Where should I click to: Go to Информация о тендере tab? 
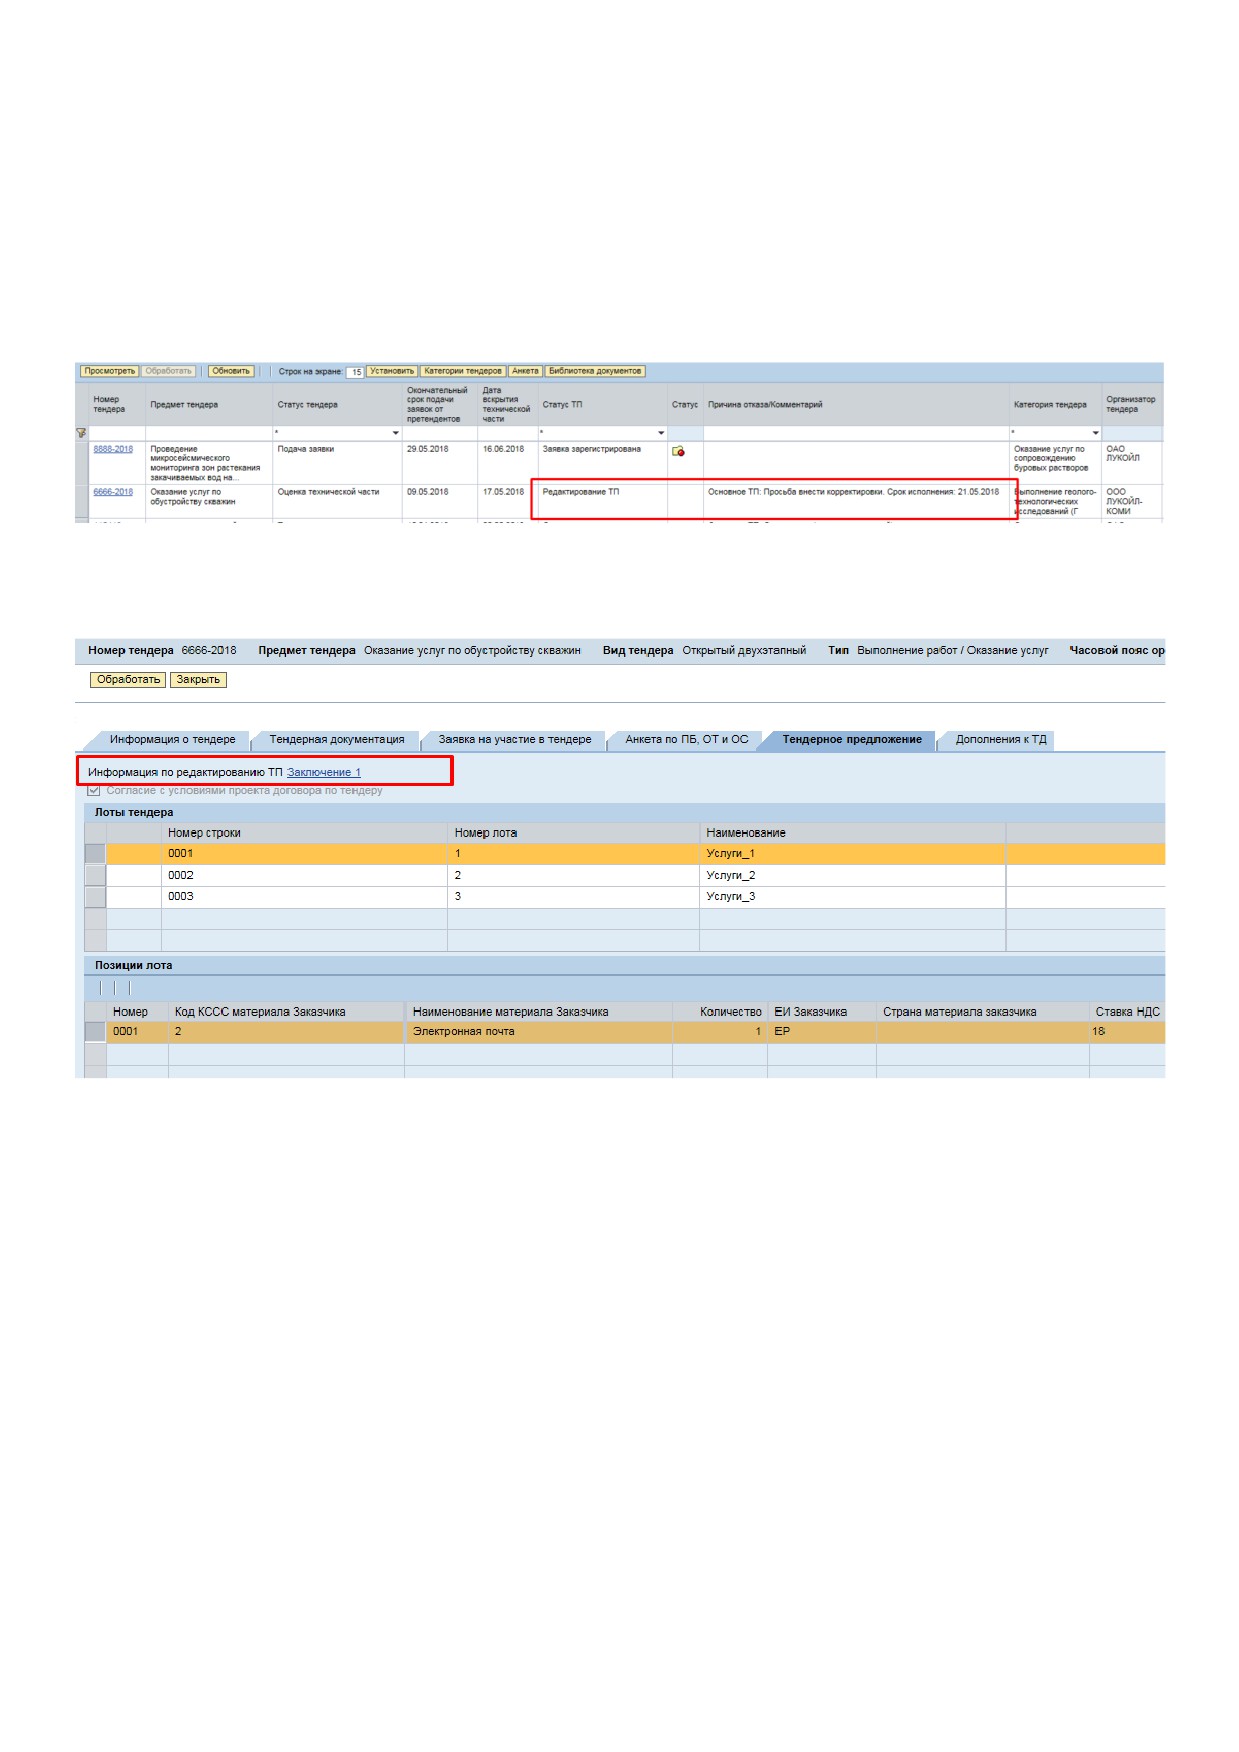pos(172,740)
